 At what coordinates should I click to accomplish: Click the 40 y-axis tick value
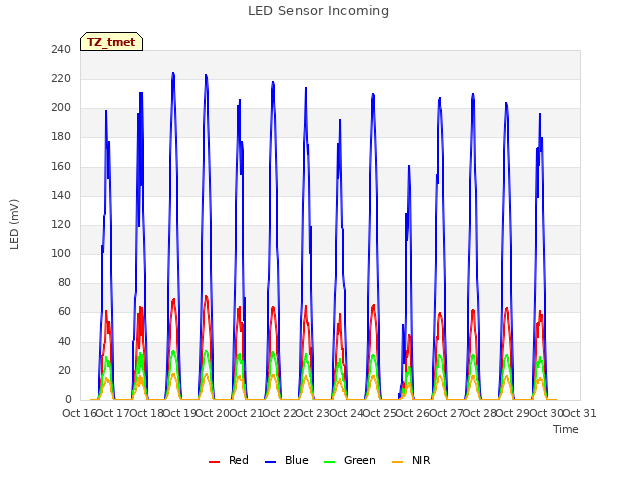tap(64, 341)
